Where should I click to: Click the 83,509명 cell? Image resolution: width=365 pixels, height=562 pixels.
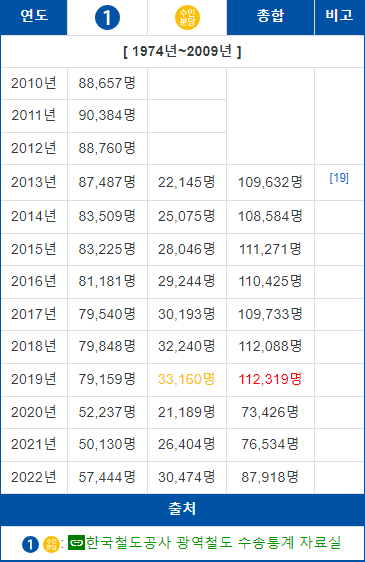pyautogui.click(x=107, y=216)
